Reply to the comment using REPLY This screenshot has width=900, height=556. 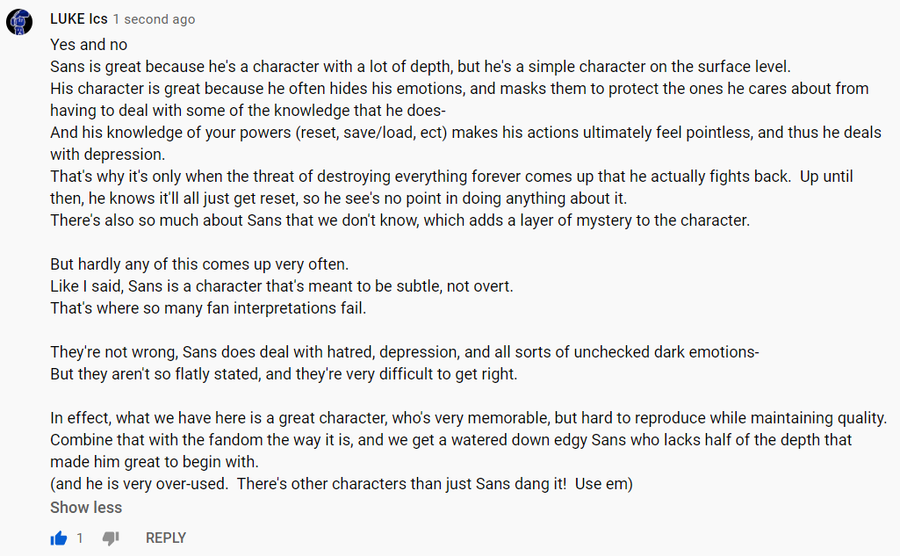point(166,538)
